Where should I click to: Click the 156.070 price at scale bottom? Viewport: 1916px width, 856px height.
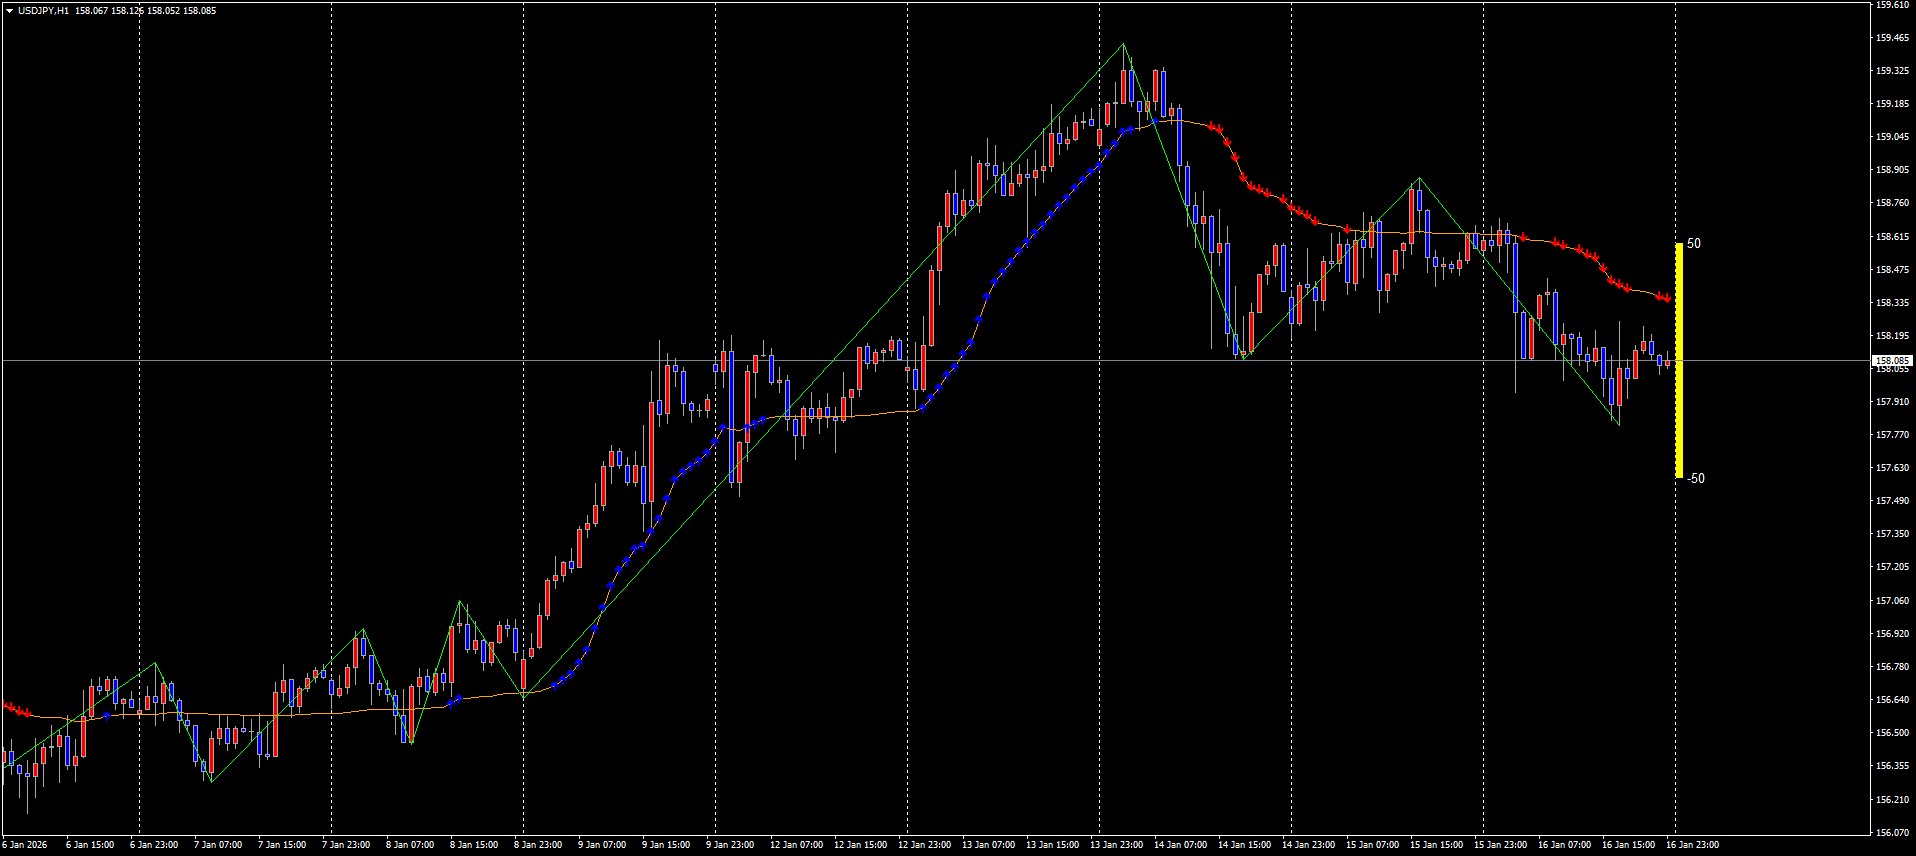1892,832
